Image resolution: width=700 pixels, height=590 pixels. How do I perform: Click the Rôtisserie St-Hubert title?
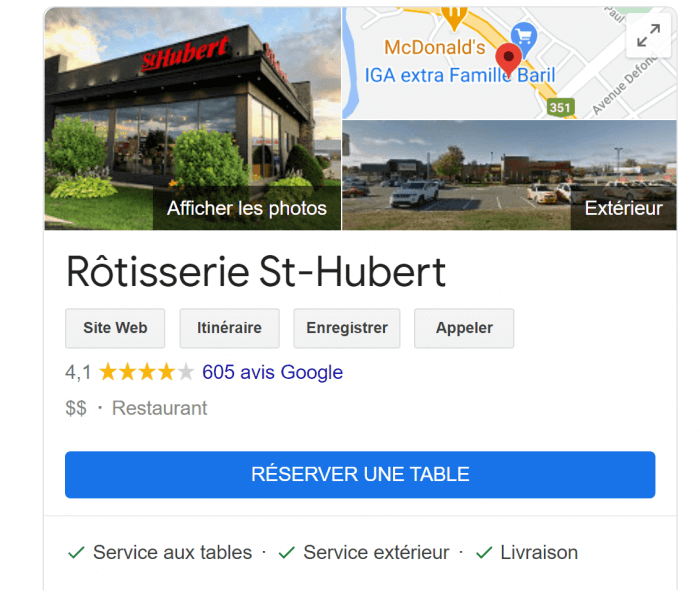tap(256, 272)
